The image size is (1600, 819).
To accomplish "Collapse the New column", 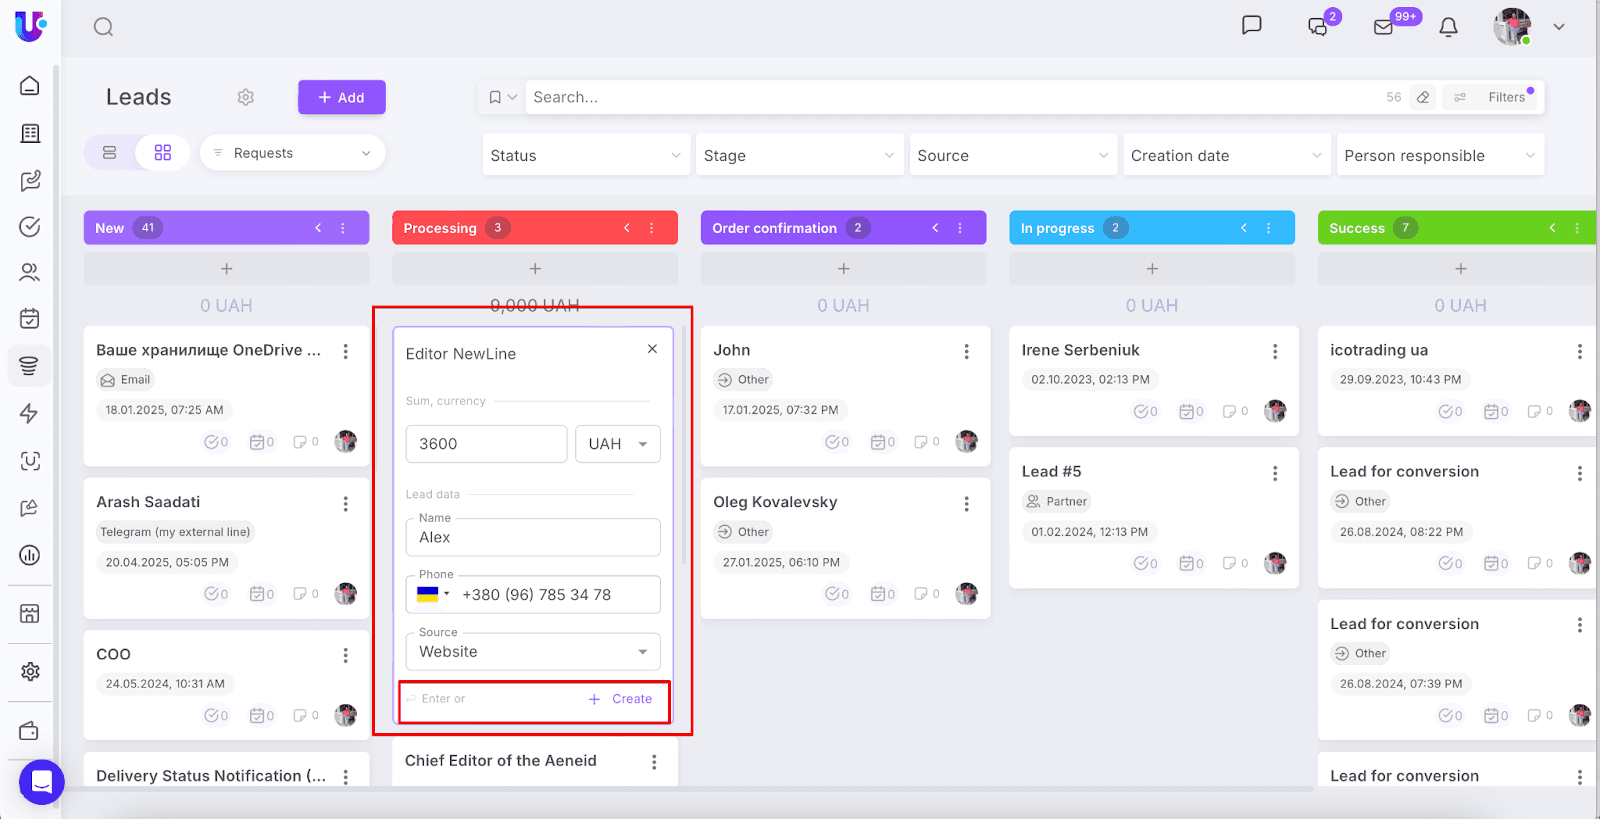I will [318, 228].
